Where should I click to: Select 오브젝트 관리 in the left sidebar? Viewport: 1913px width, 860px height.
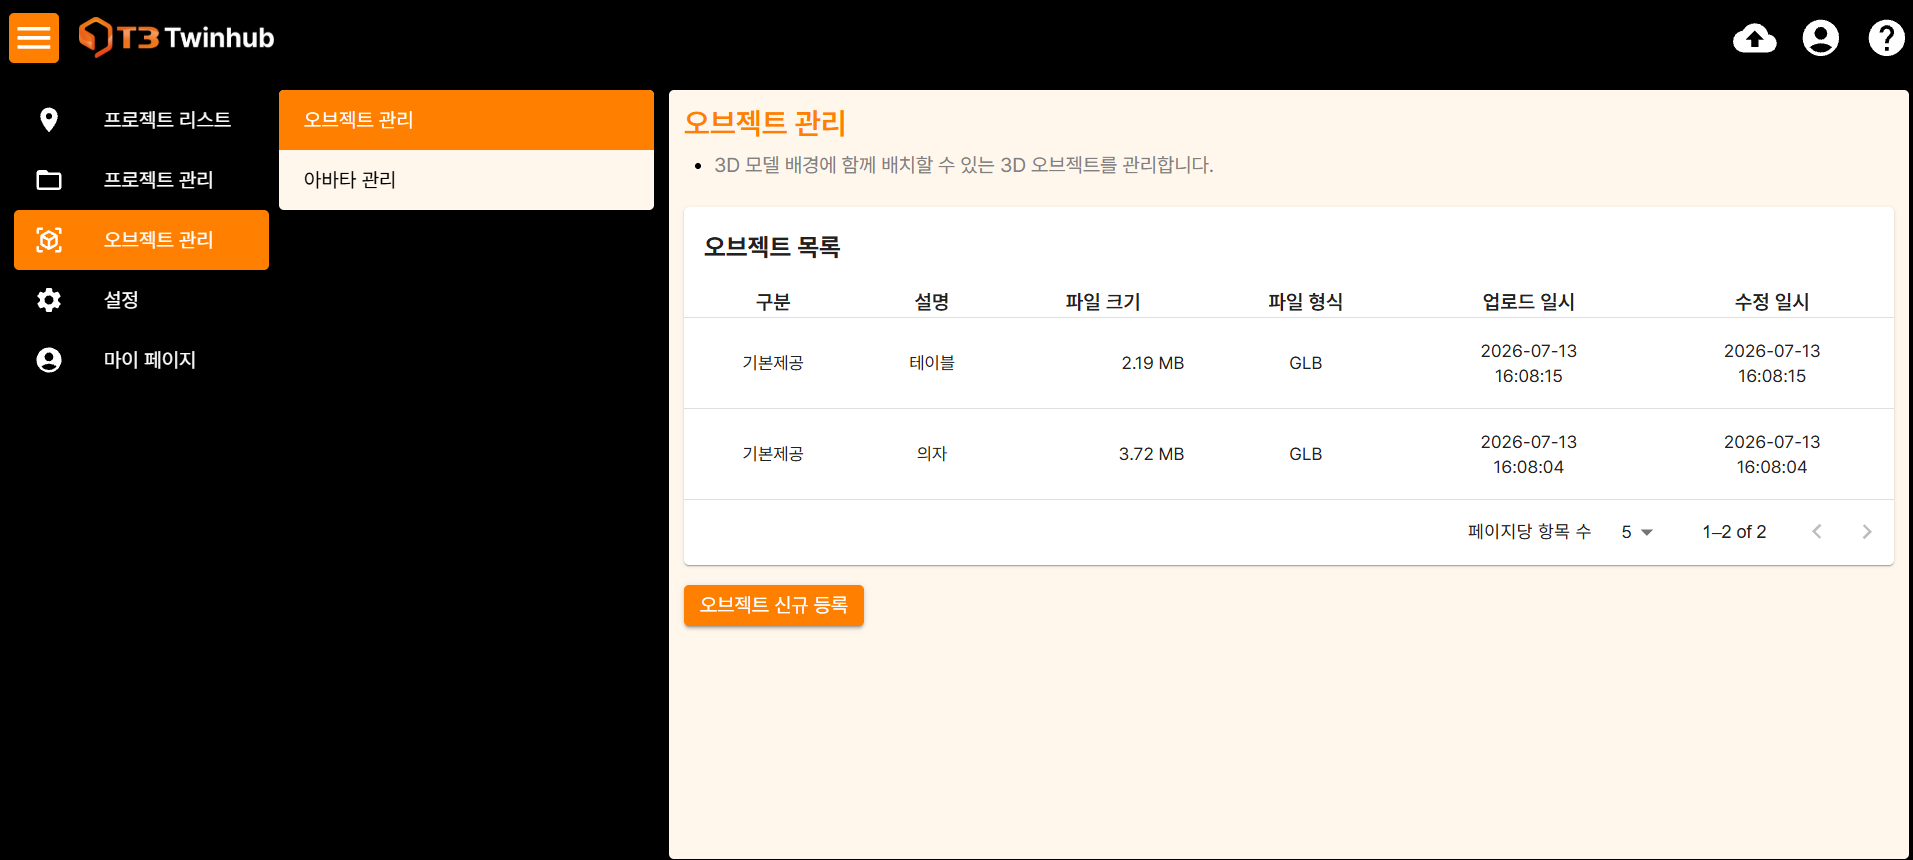(141, 240)
